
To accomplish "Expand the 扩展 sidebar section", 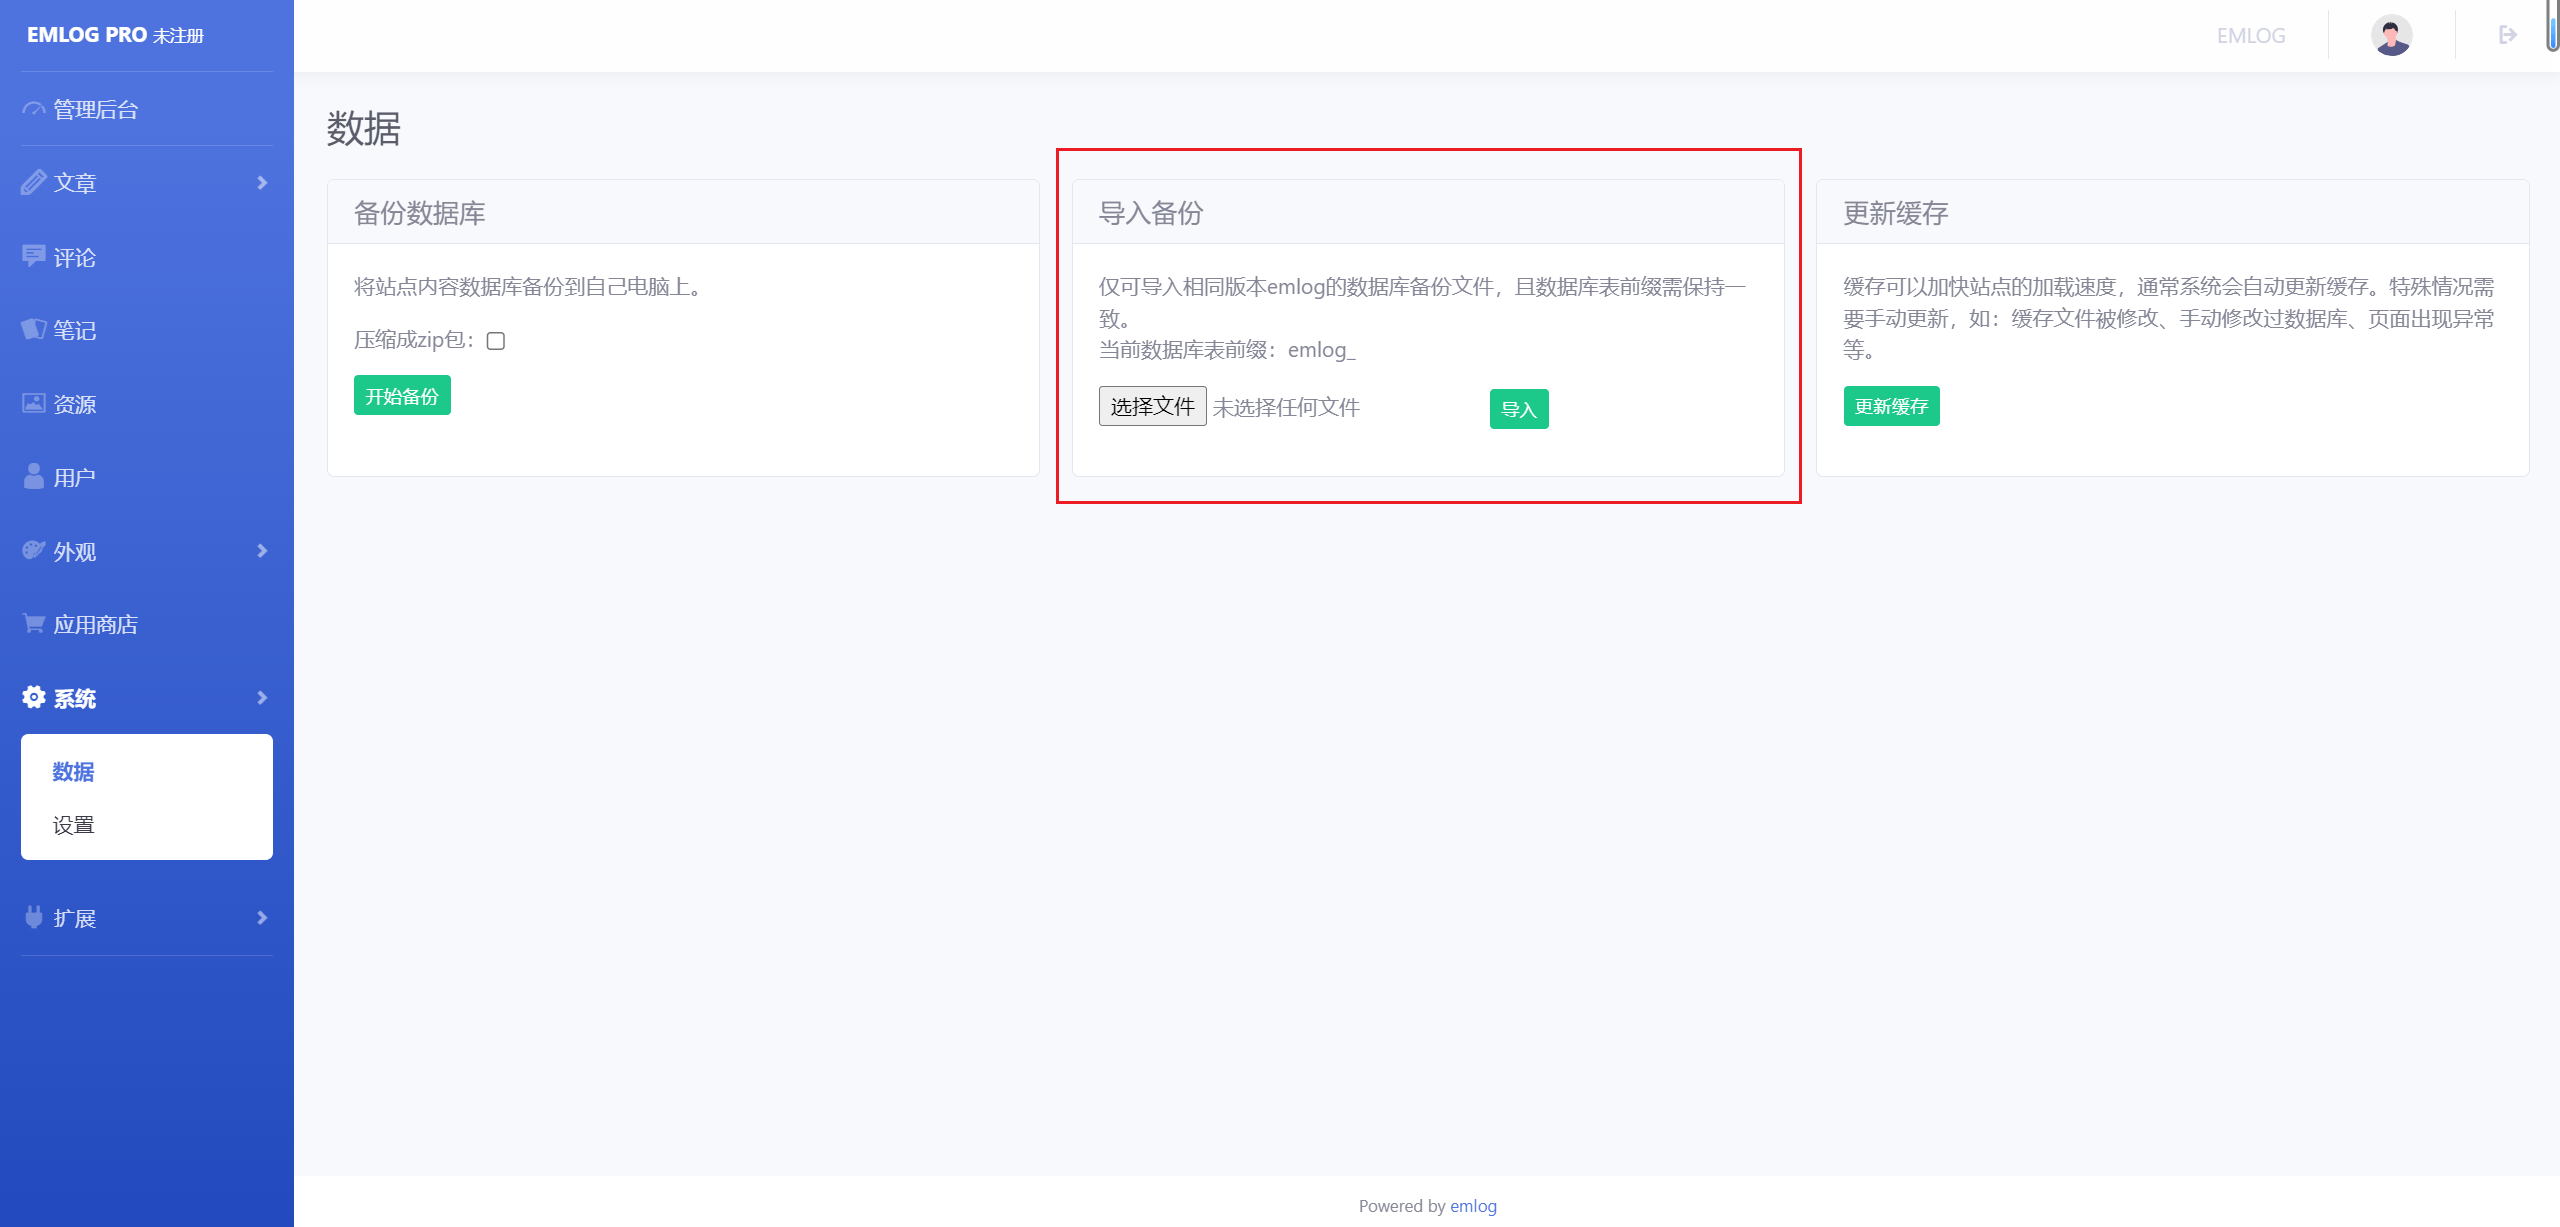I will (261, 918).
